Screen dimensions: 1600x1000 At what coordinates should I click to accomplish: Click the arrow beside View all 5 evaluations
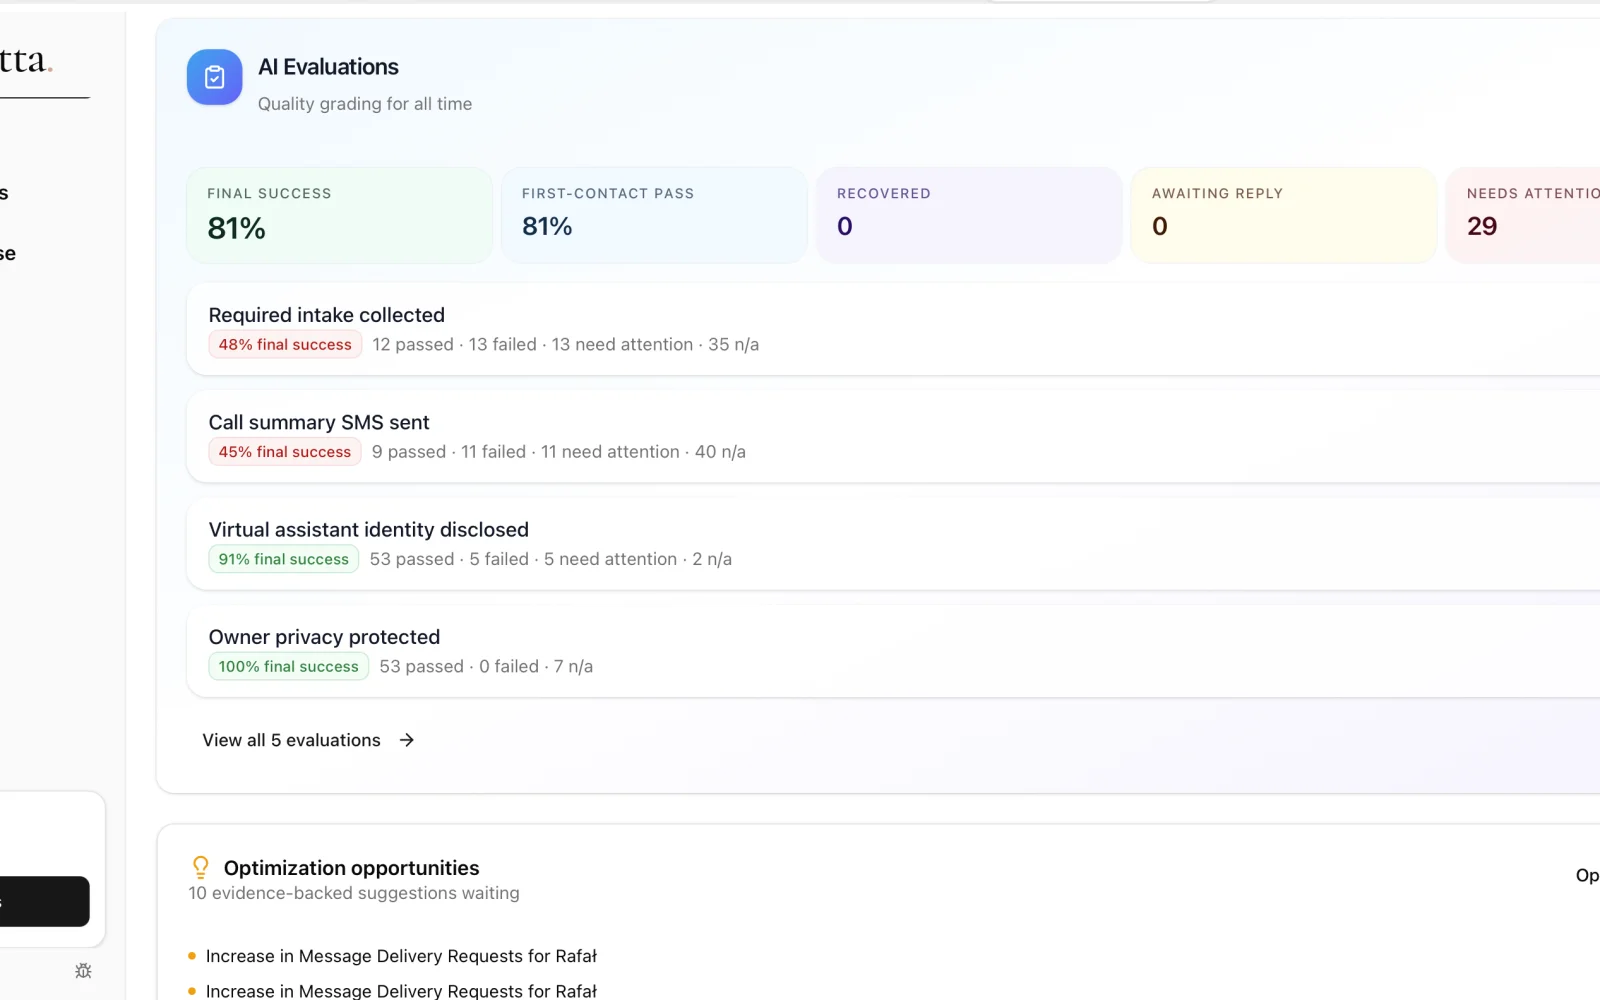tap(407, 740)
